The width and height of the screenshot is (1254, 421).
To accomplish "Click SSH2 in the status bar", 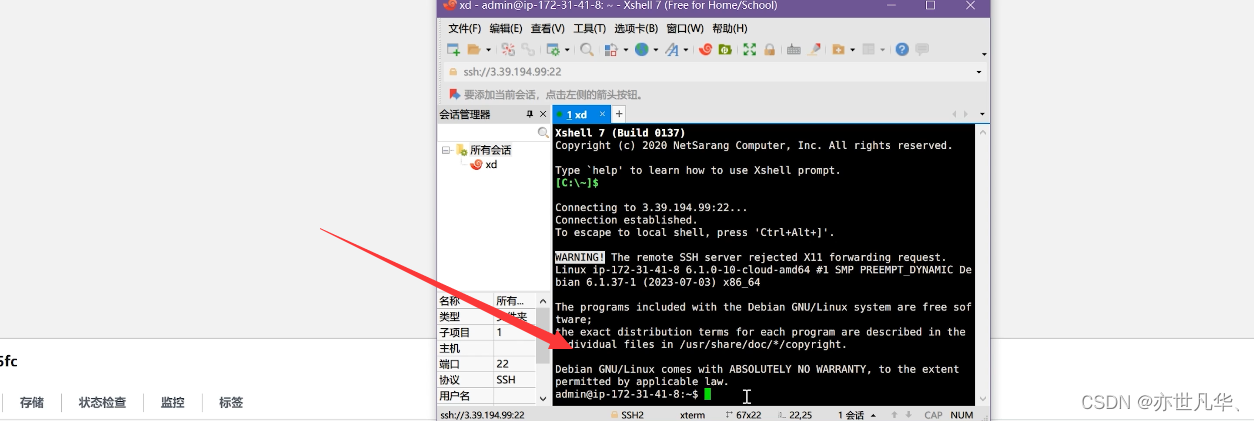I will 627,414.
